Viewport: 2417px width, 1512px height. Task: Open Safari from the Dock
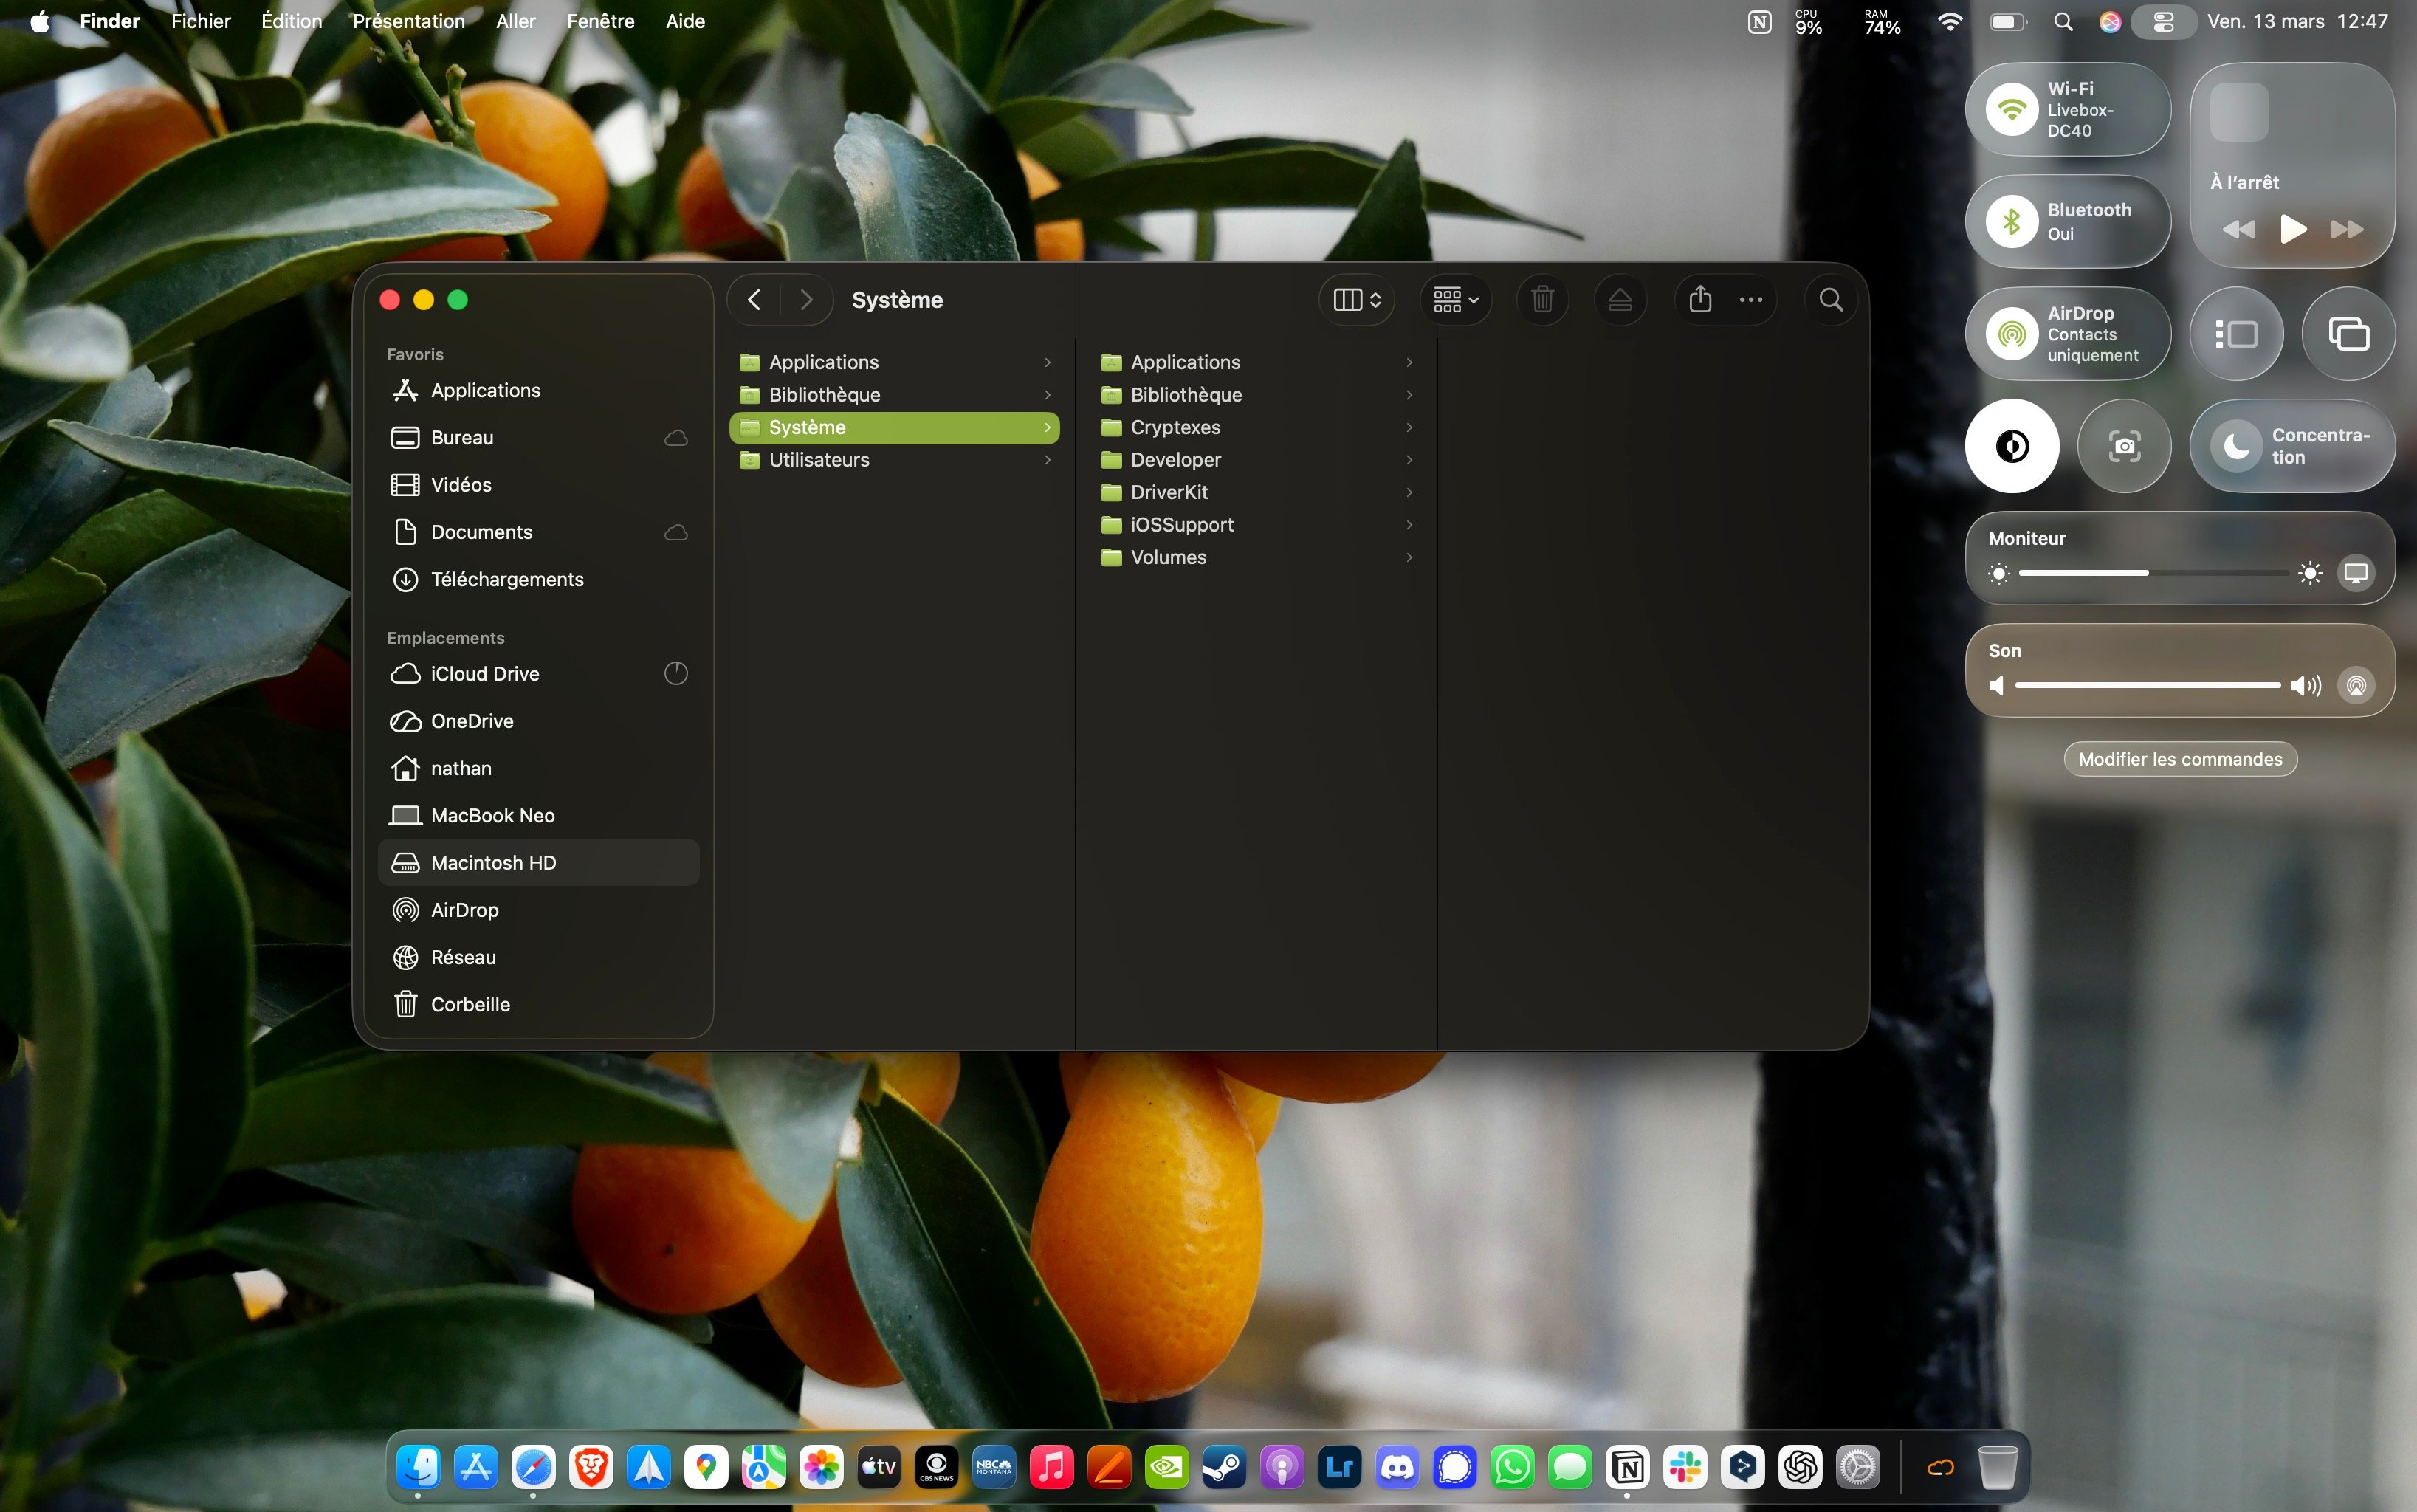533,1467
